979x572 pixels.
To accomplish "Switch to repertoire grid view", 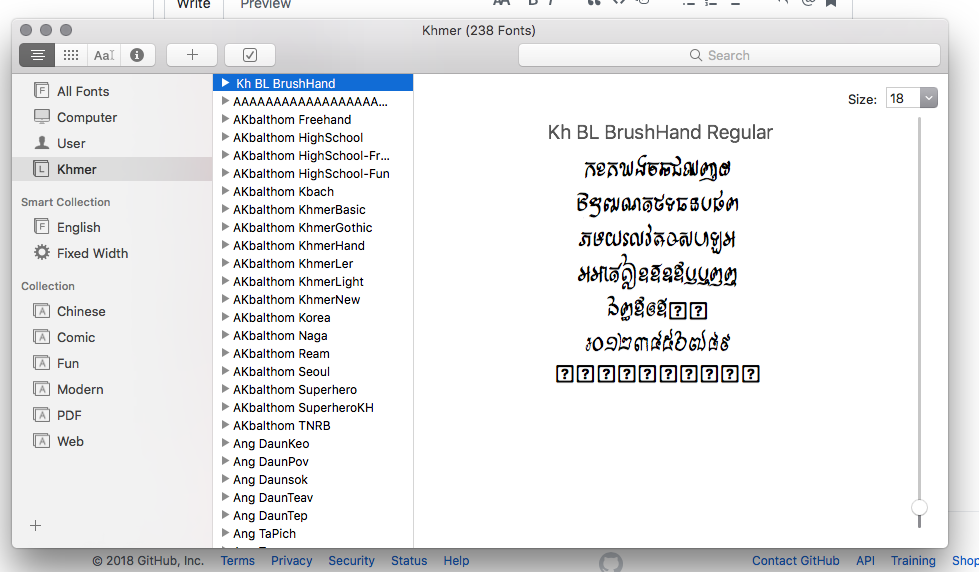I will (x=71, y=55).
